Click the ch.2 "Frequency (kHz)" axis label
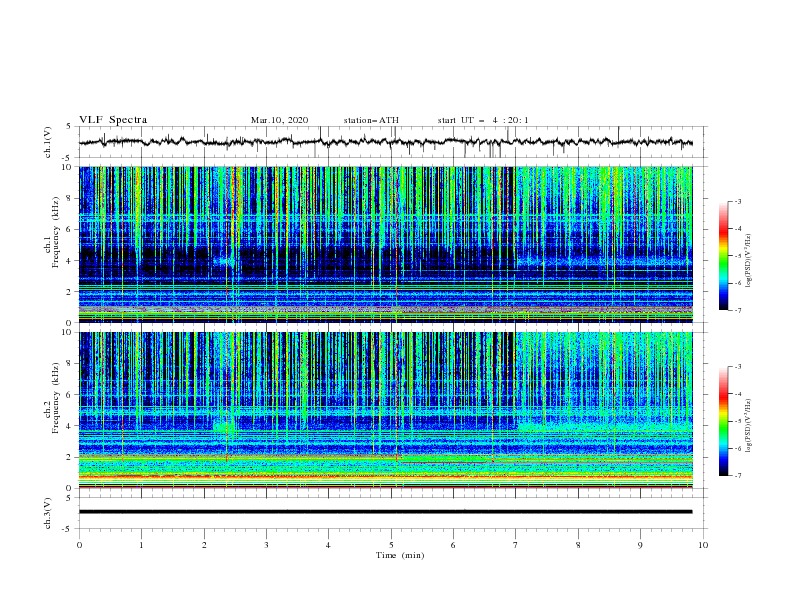Viewport: 792px width, 612px height. 56,397
